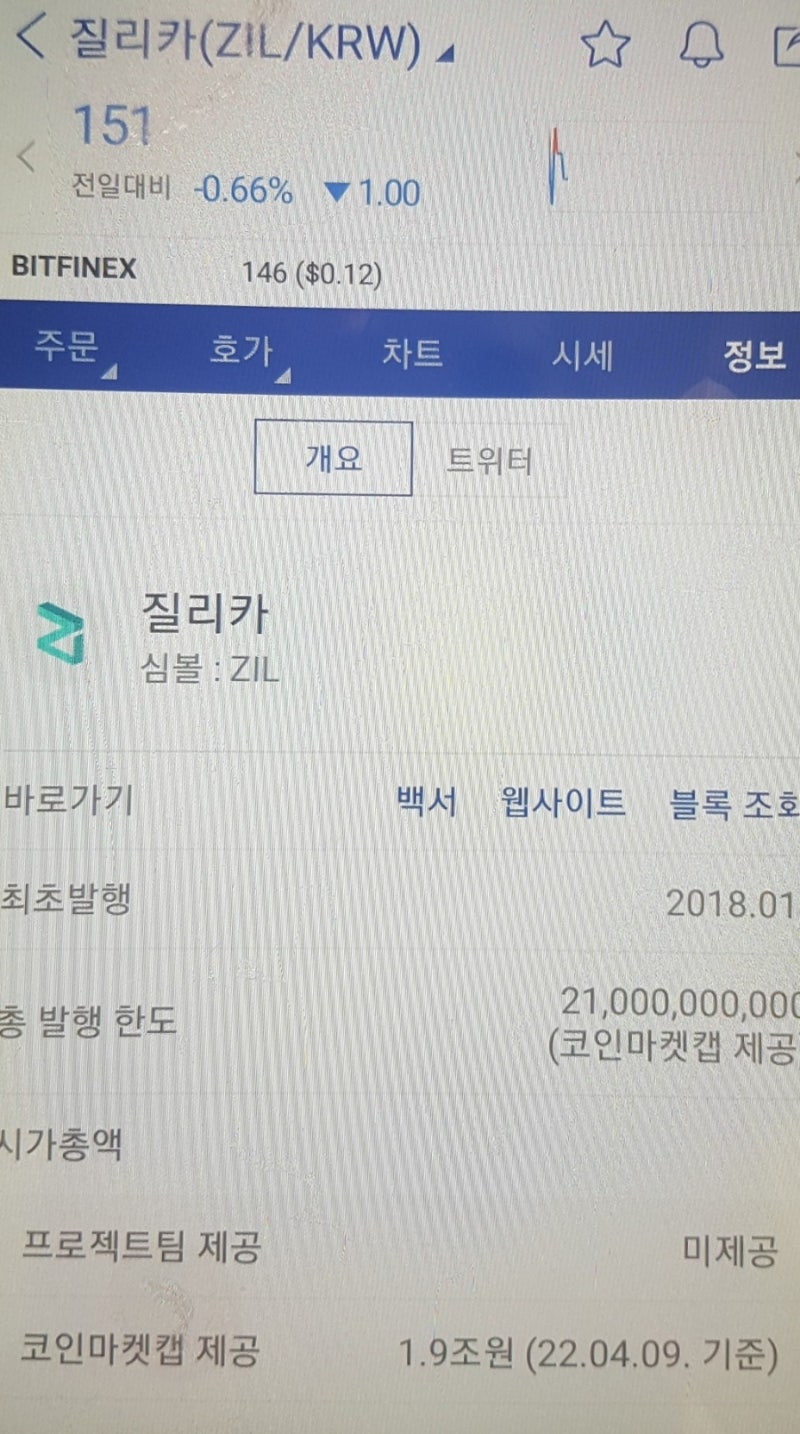
Task: Tap the left chevron beside price 151
Action: pos(27,156)
